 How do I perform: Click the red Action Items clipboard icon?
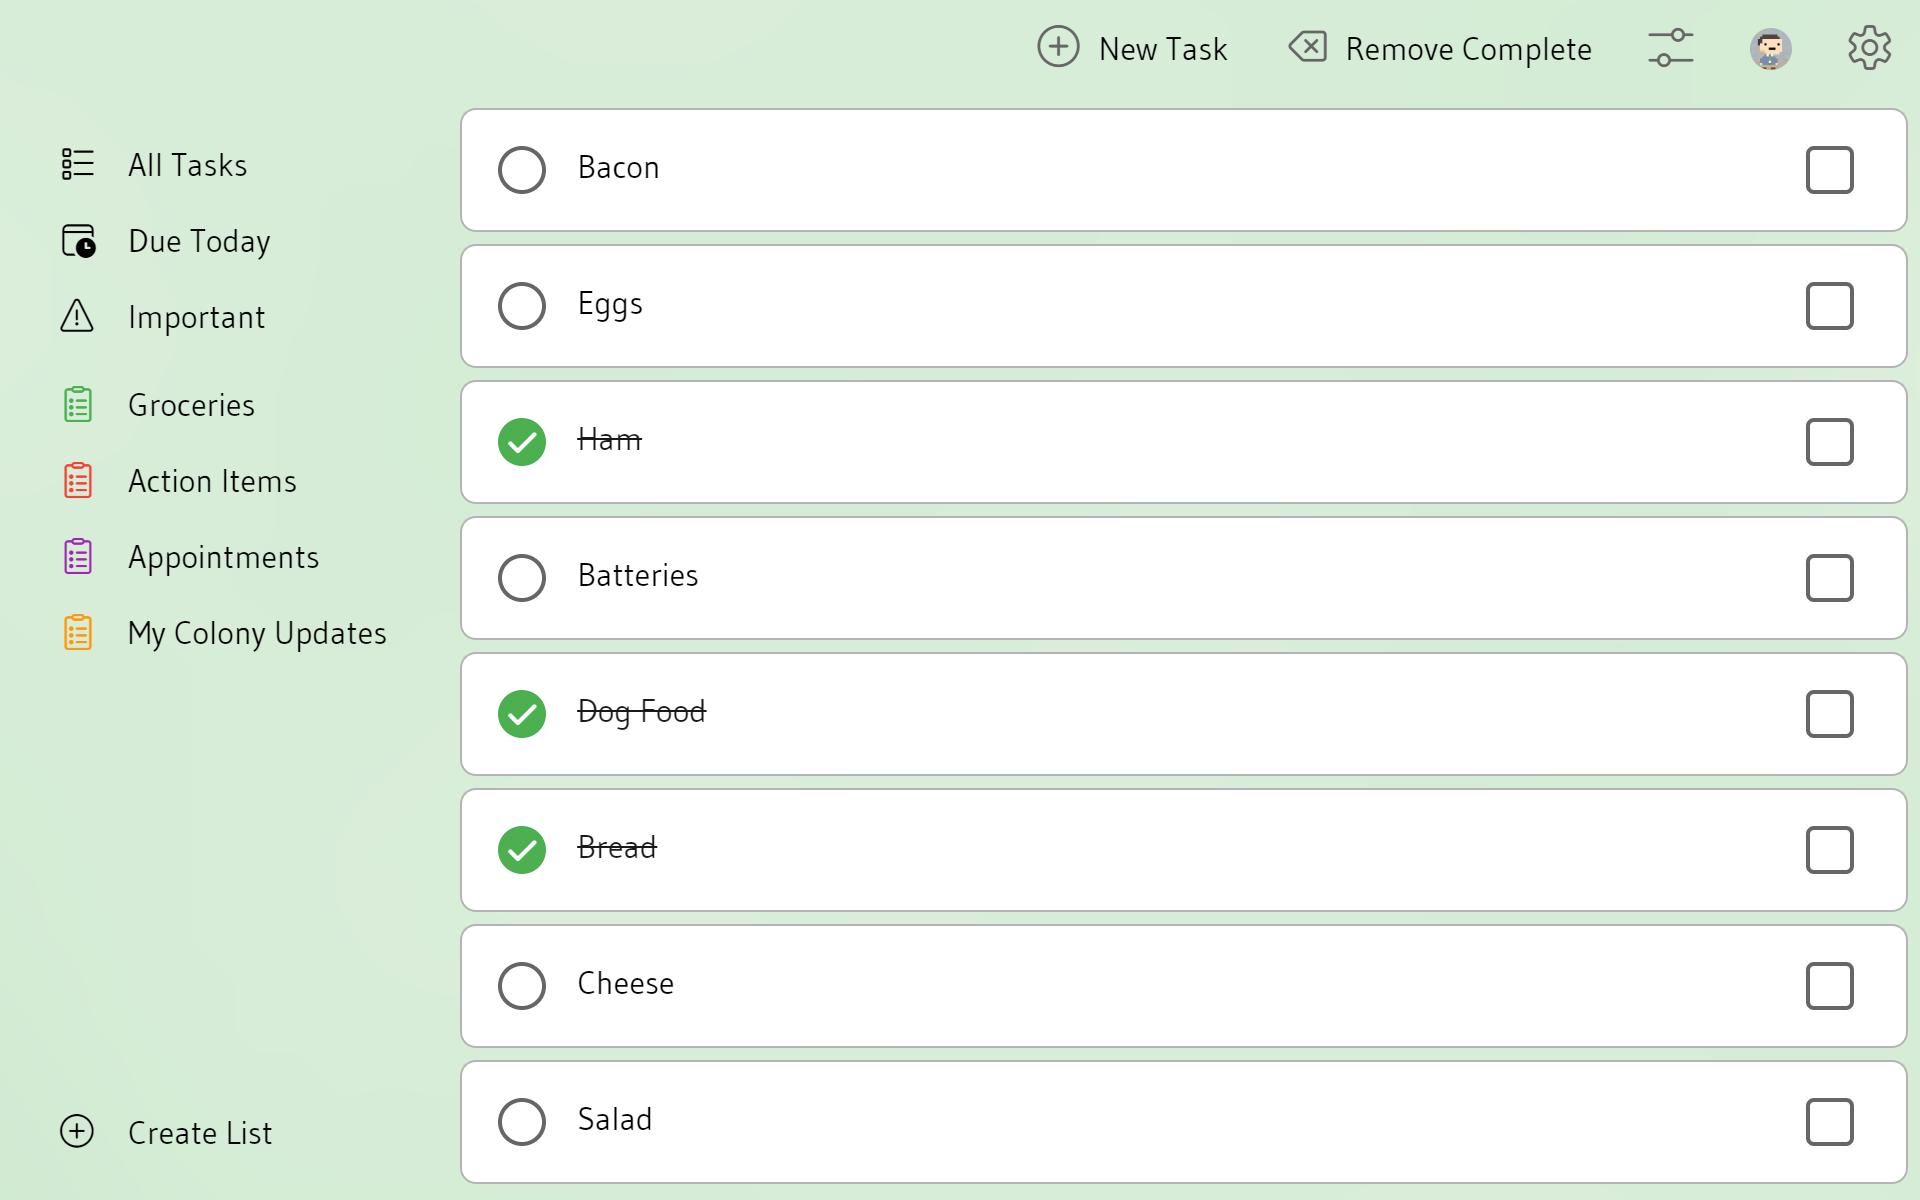coord(78,481)
